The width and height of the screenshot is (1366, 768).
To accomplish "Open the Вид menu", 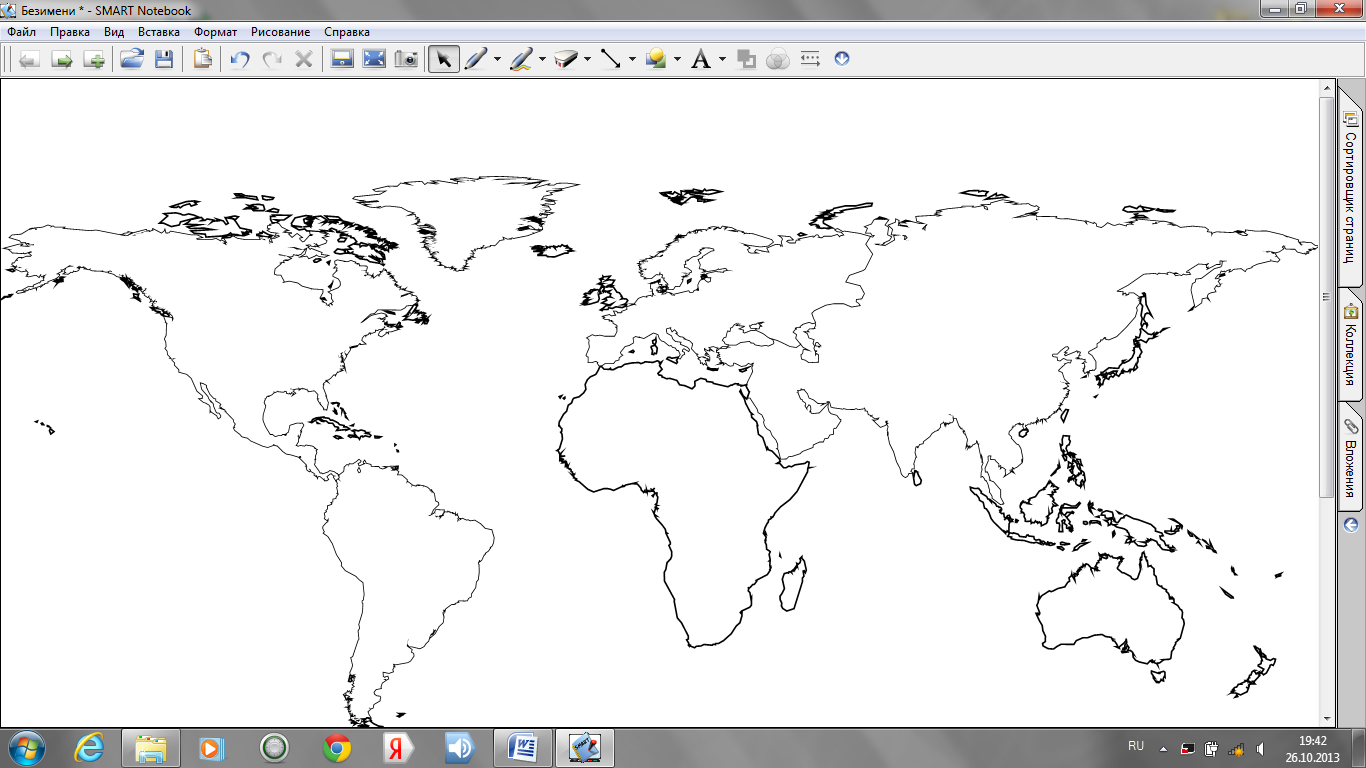I will pos(114,32).
